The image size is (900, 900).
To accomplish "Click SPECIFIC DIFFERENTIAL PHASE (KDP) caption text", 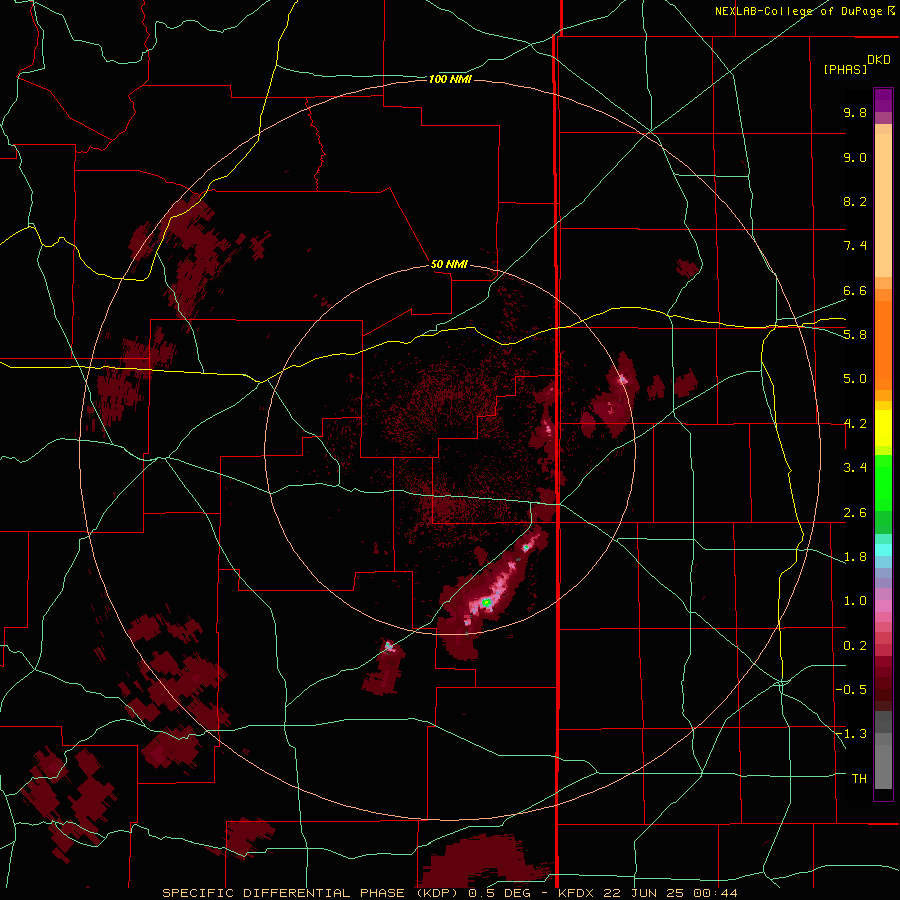I will coord(310,893).
